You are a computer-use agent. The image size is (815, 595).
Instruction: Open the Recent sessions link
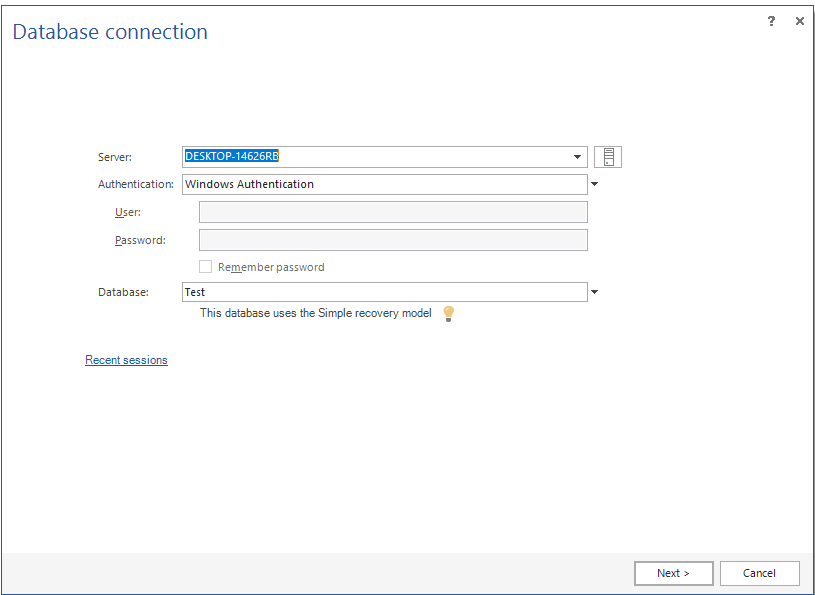[x=126, y=360]
